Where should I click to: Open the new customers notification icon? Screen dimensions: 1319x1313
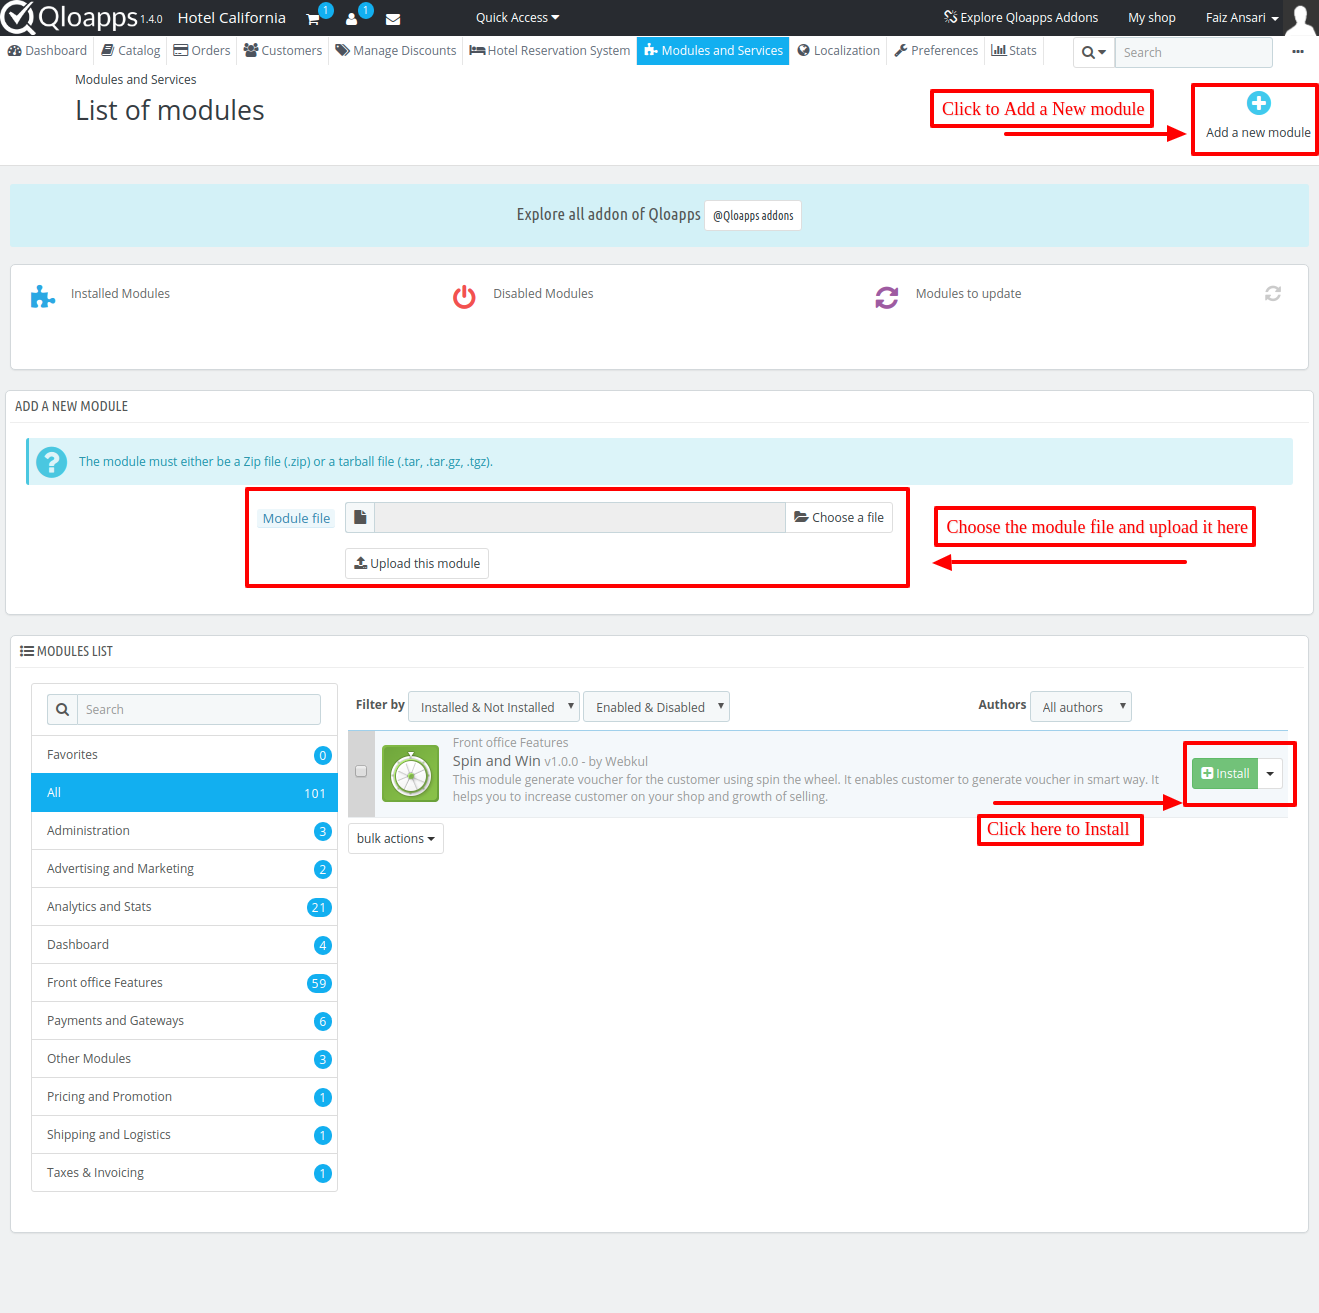[x=352, y=19]
